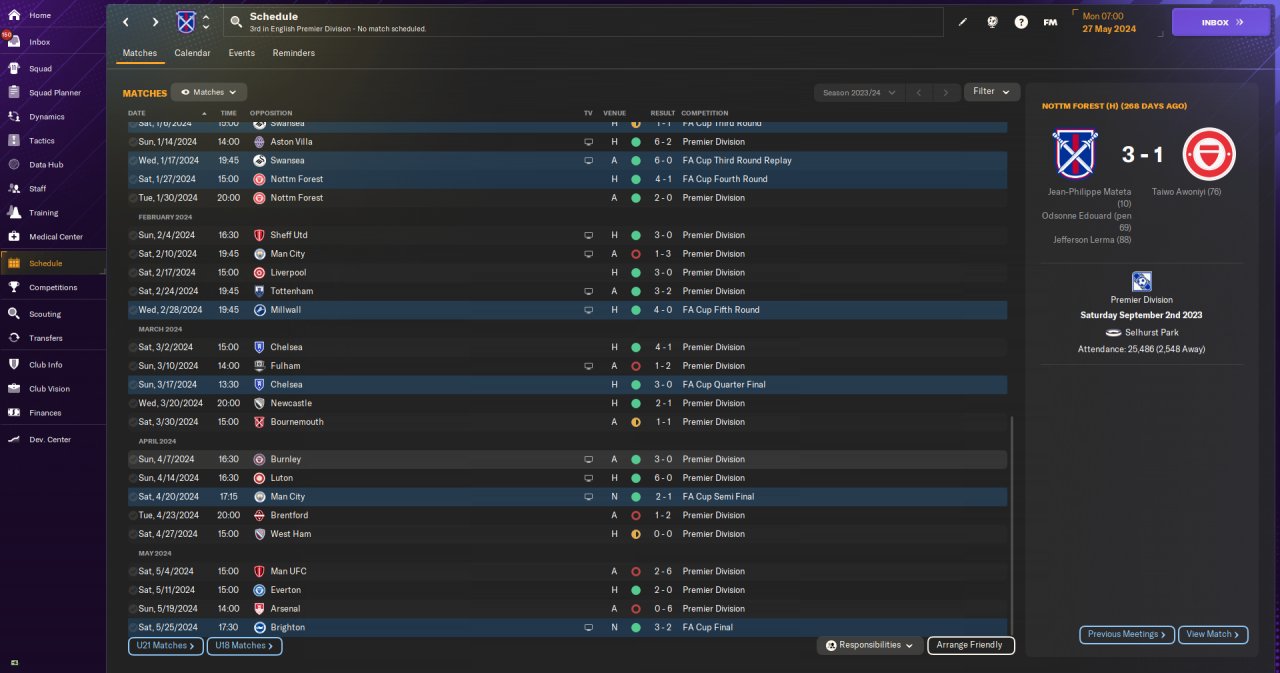Viewport: 1280px width, 673px height.
Task: Open the Tactics screen
Action: (42, 141)
